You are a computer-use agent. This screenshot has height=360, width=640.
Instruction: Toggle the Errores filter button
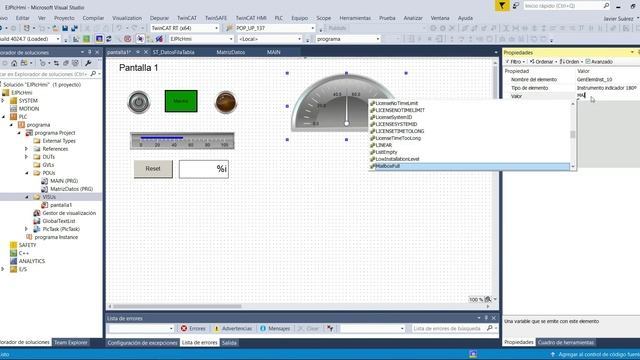click(x=193, y=329)
